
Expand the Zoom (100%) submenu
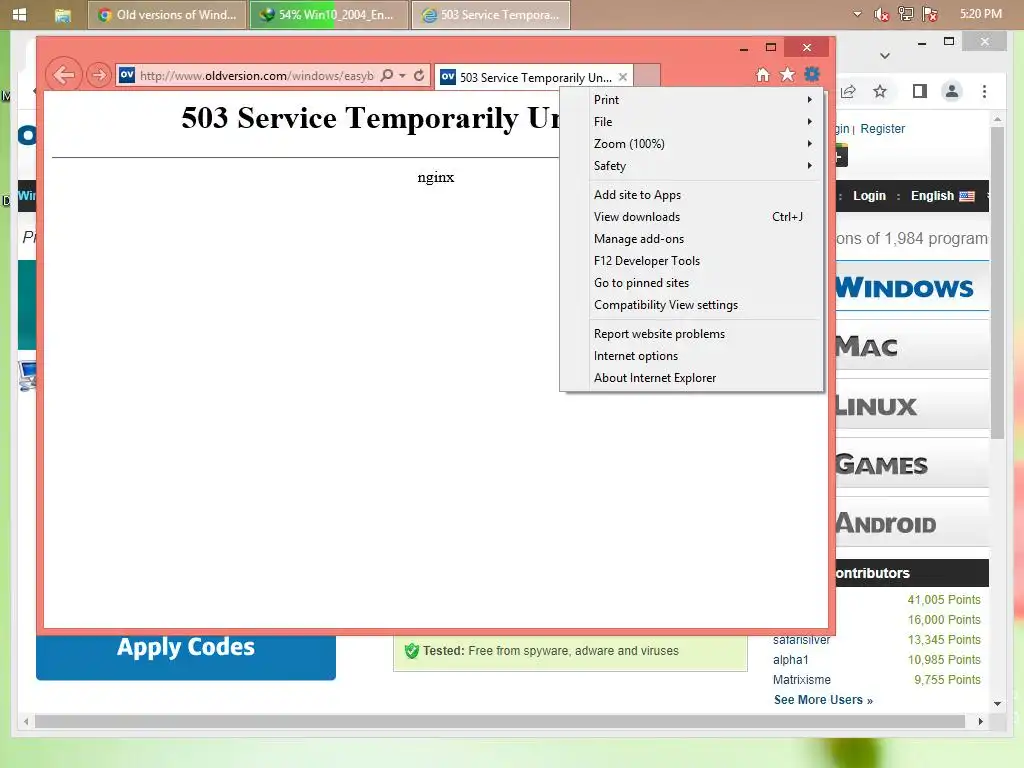point(692,144)
